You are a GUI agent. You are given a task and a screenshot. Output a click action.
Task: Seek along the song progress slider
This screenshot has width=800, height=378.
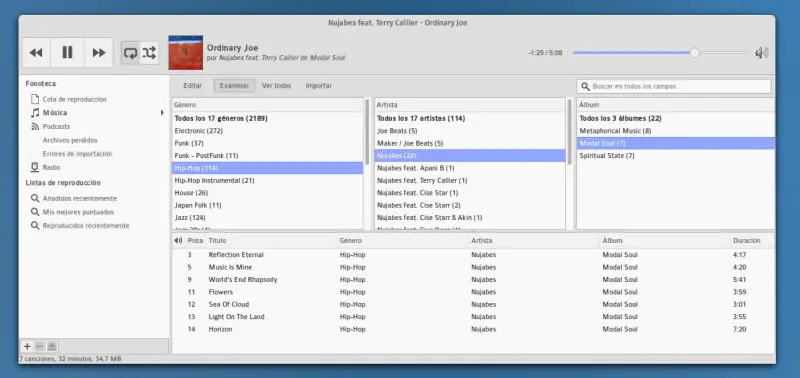pos(660,53)
